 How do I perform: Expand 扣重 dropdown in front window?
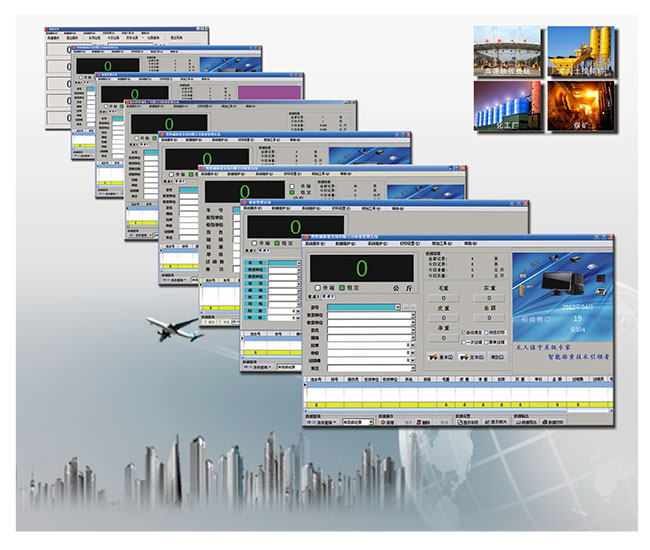(x=413, y=345)
